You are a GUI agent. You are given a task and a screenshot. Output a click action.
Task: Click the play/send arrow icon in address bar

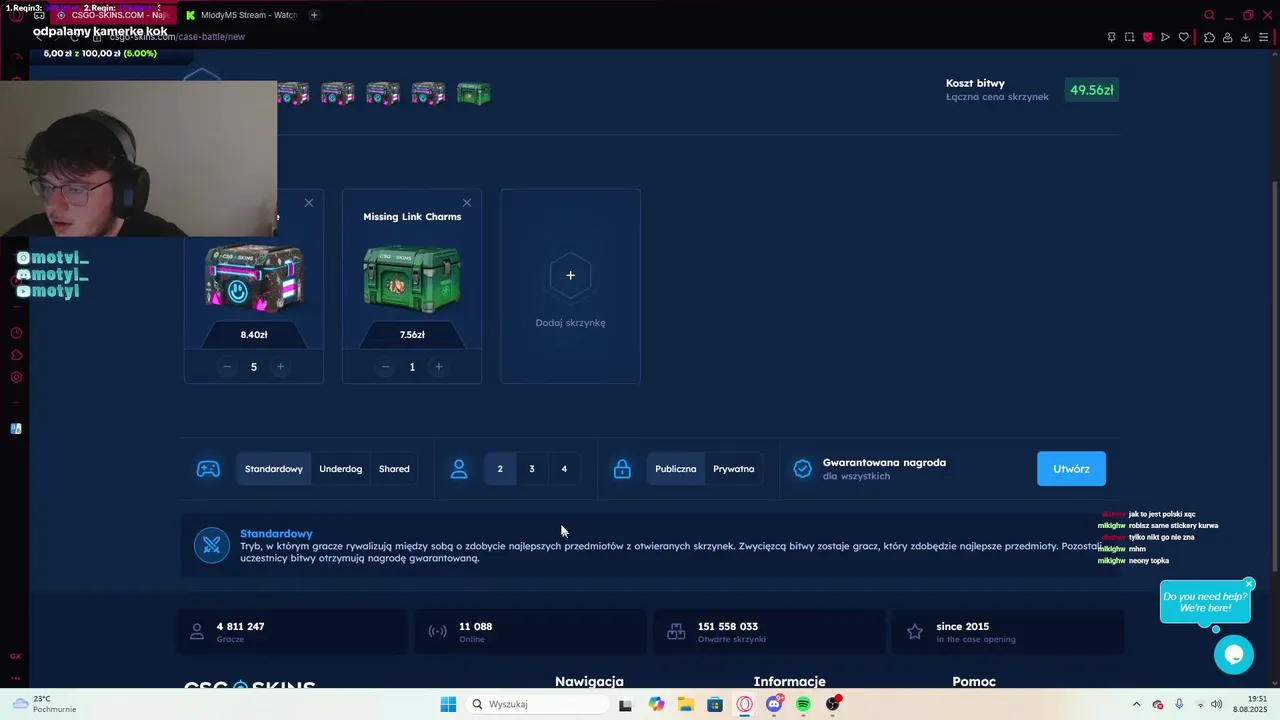tap(1165, 37)
